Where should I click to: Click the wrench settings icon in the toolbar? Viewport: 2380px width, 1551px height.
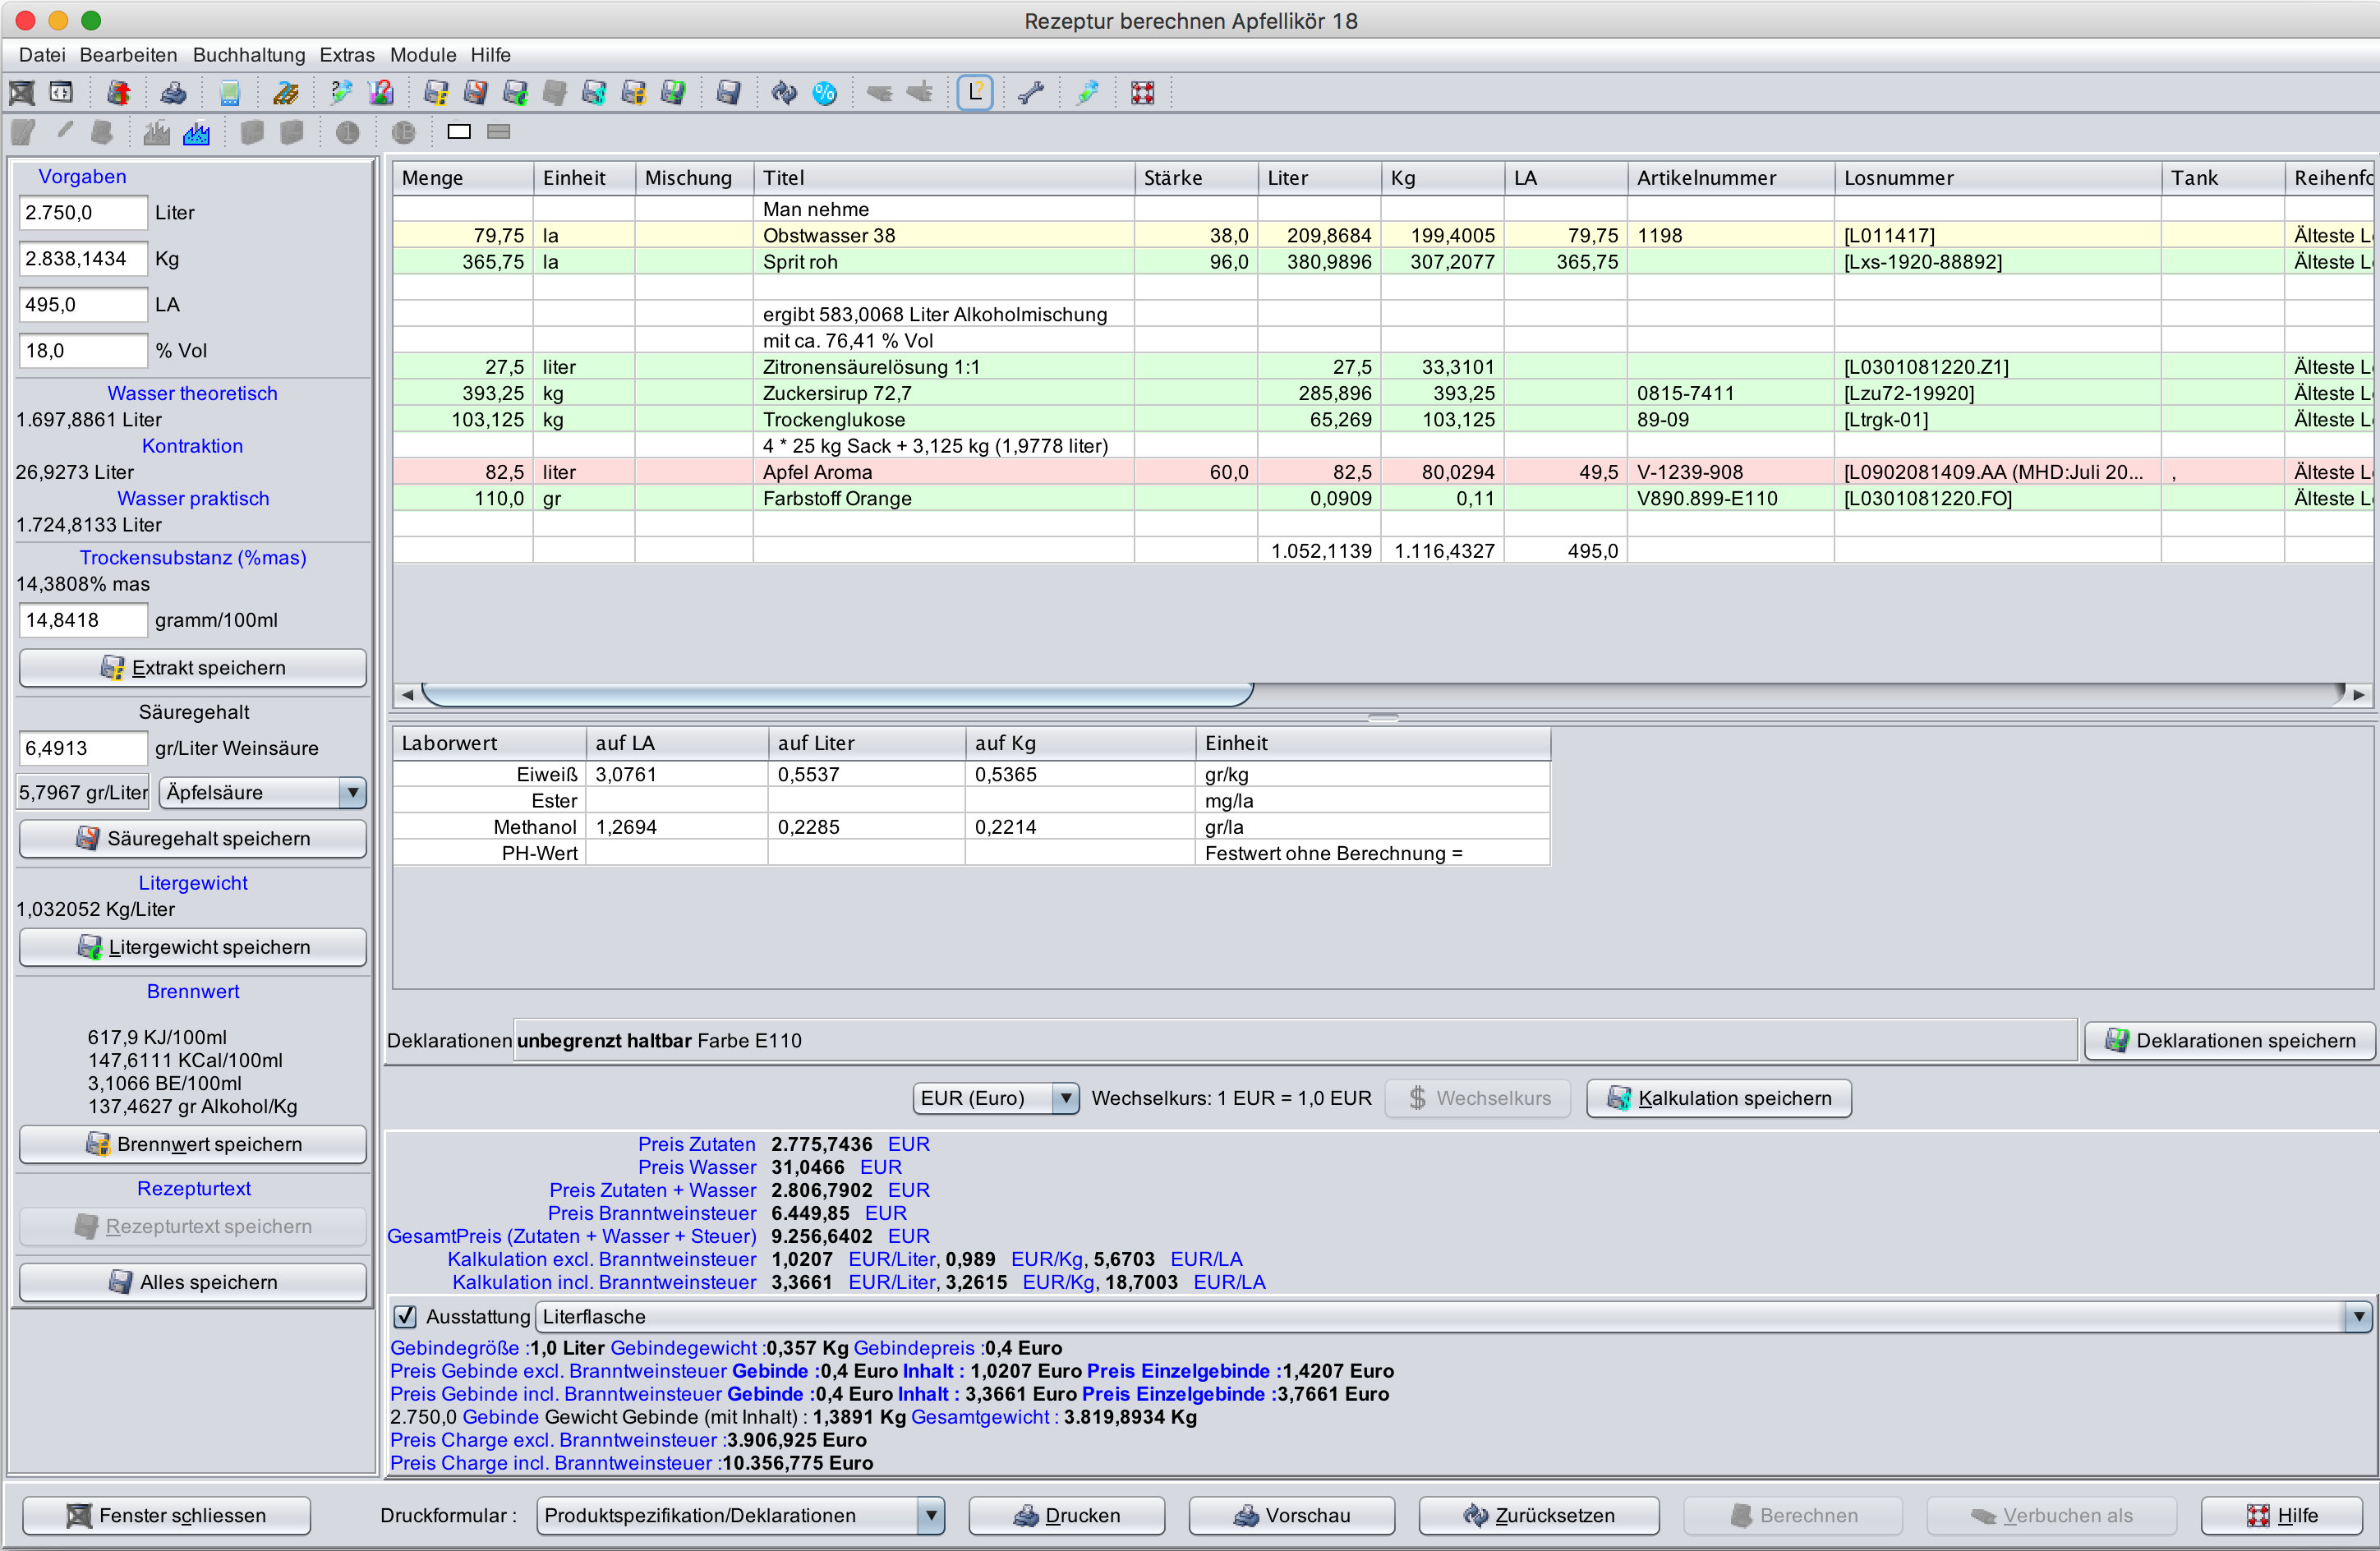(1030, 93)
